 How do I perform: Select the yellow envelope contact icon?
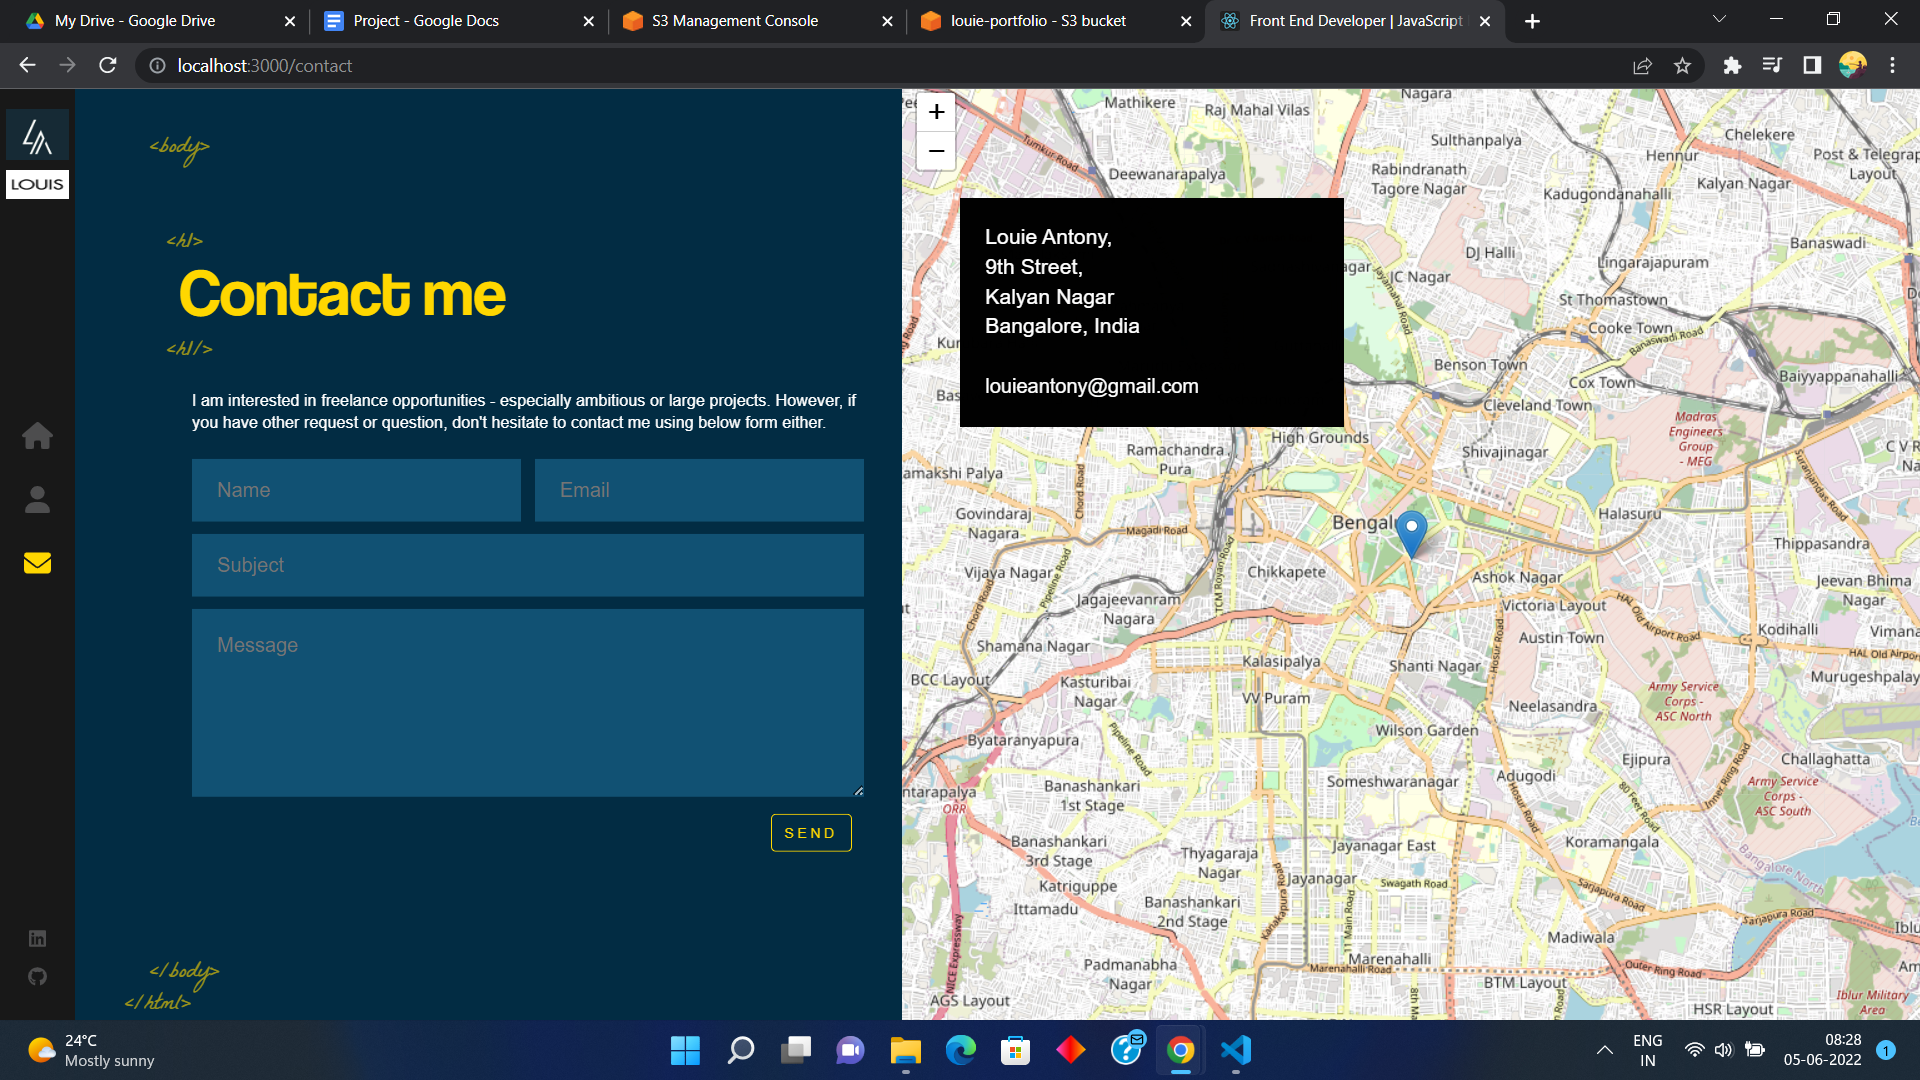coord(37,563)
